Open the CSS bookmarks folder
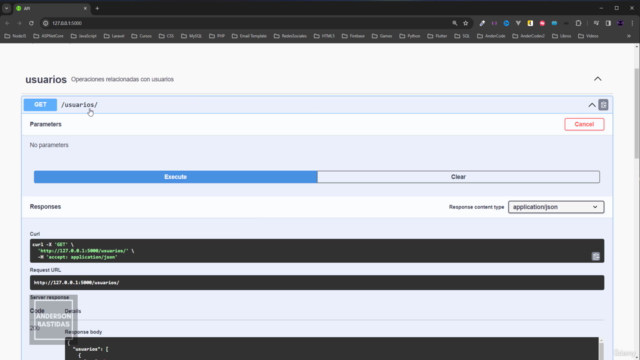Viewport: 640px width, 360px height. [x=166, y=36]
